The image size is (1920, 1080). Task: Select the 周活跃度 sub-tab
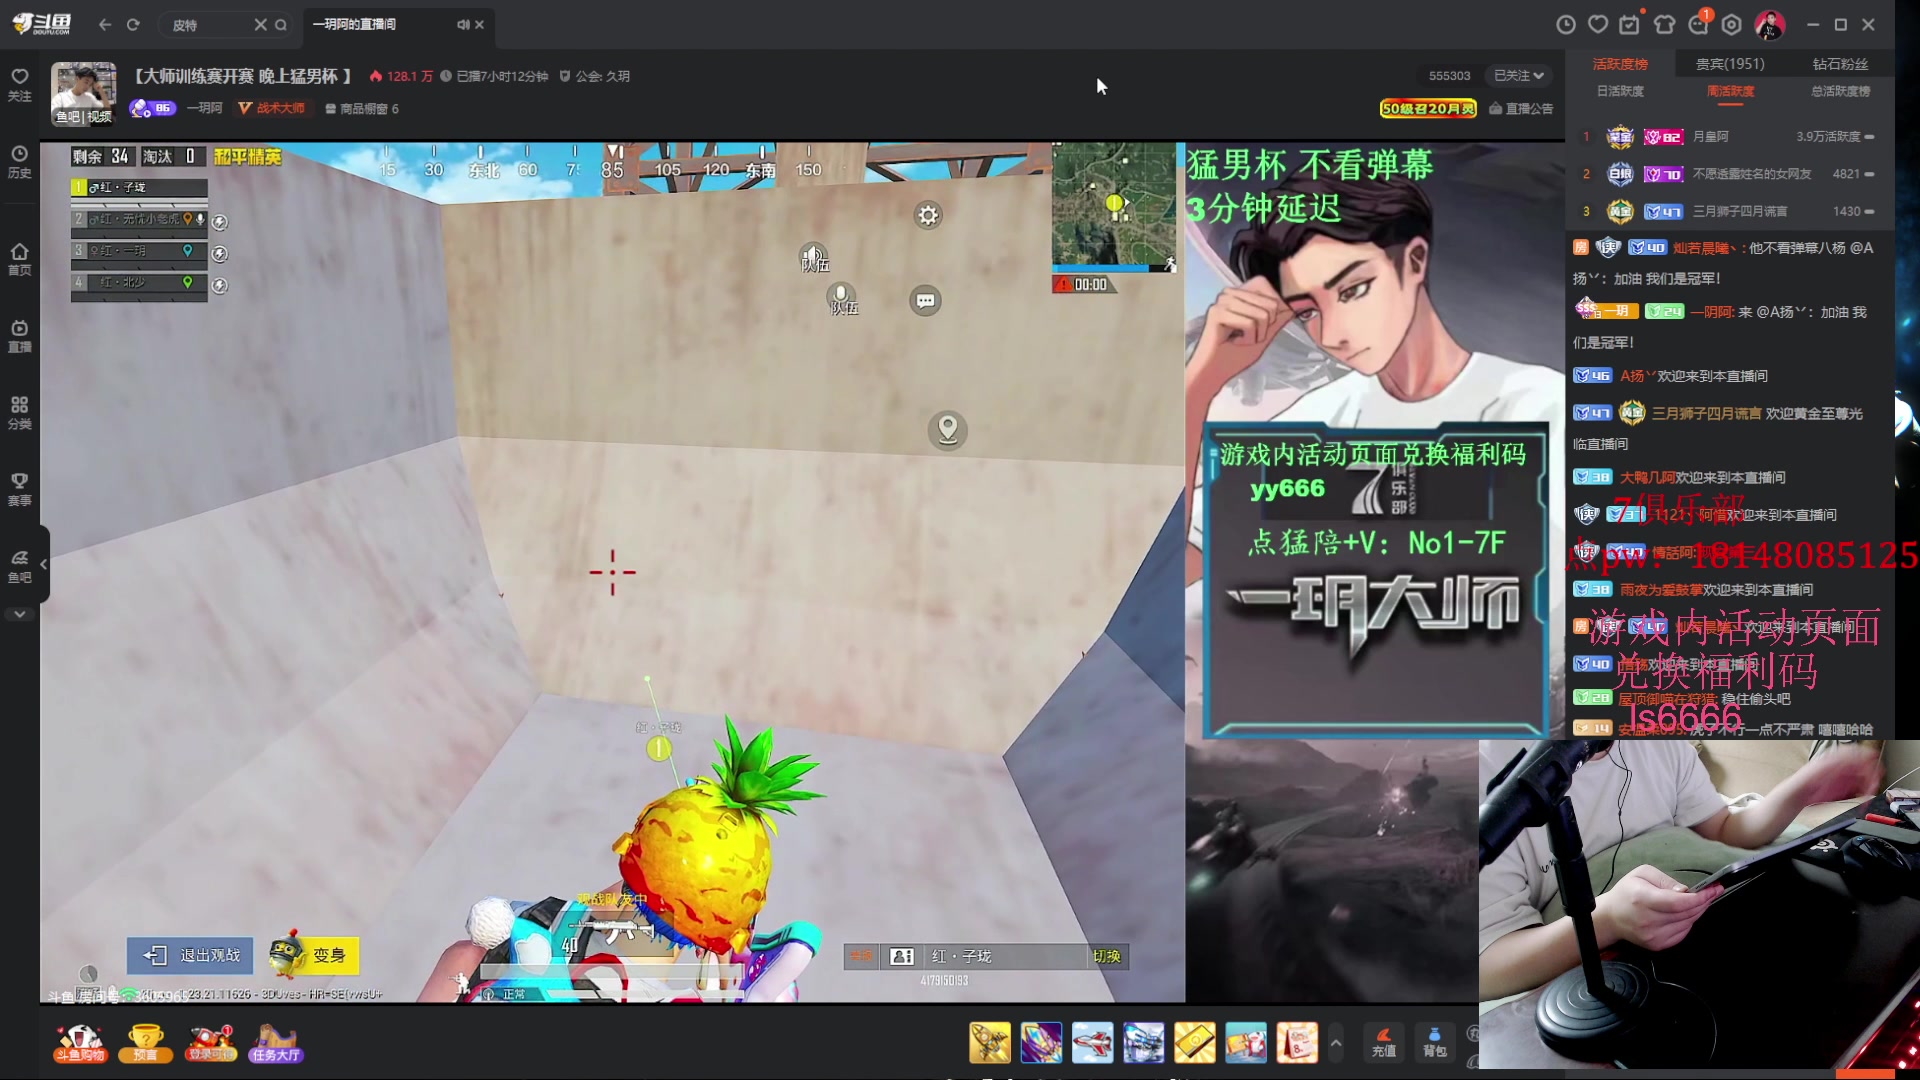tap(1730, 91)
